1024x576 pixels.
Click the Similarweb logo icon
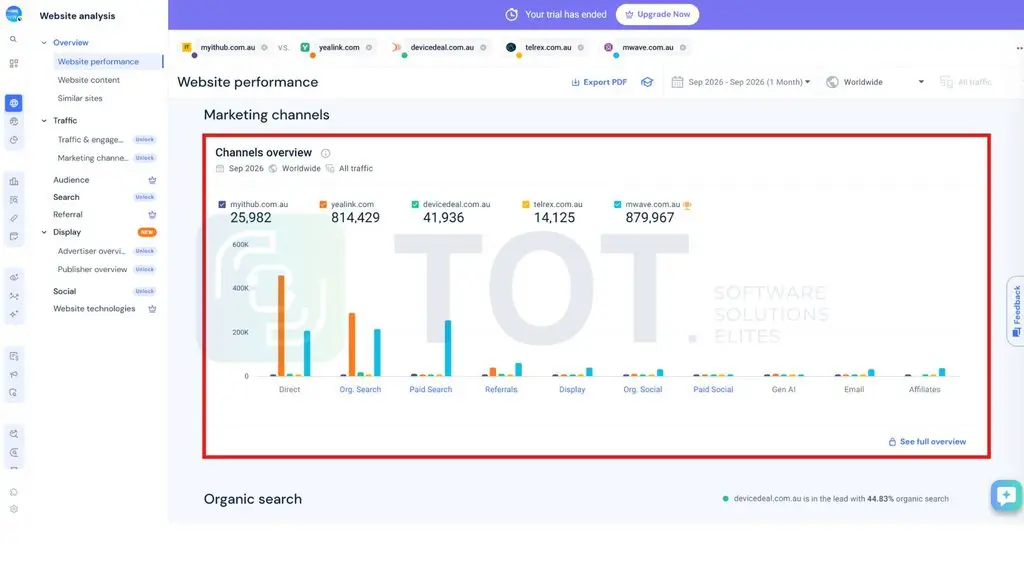point(14,14)
